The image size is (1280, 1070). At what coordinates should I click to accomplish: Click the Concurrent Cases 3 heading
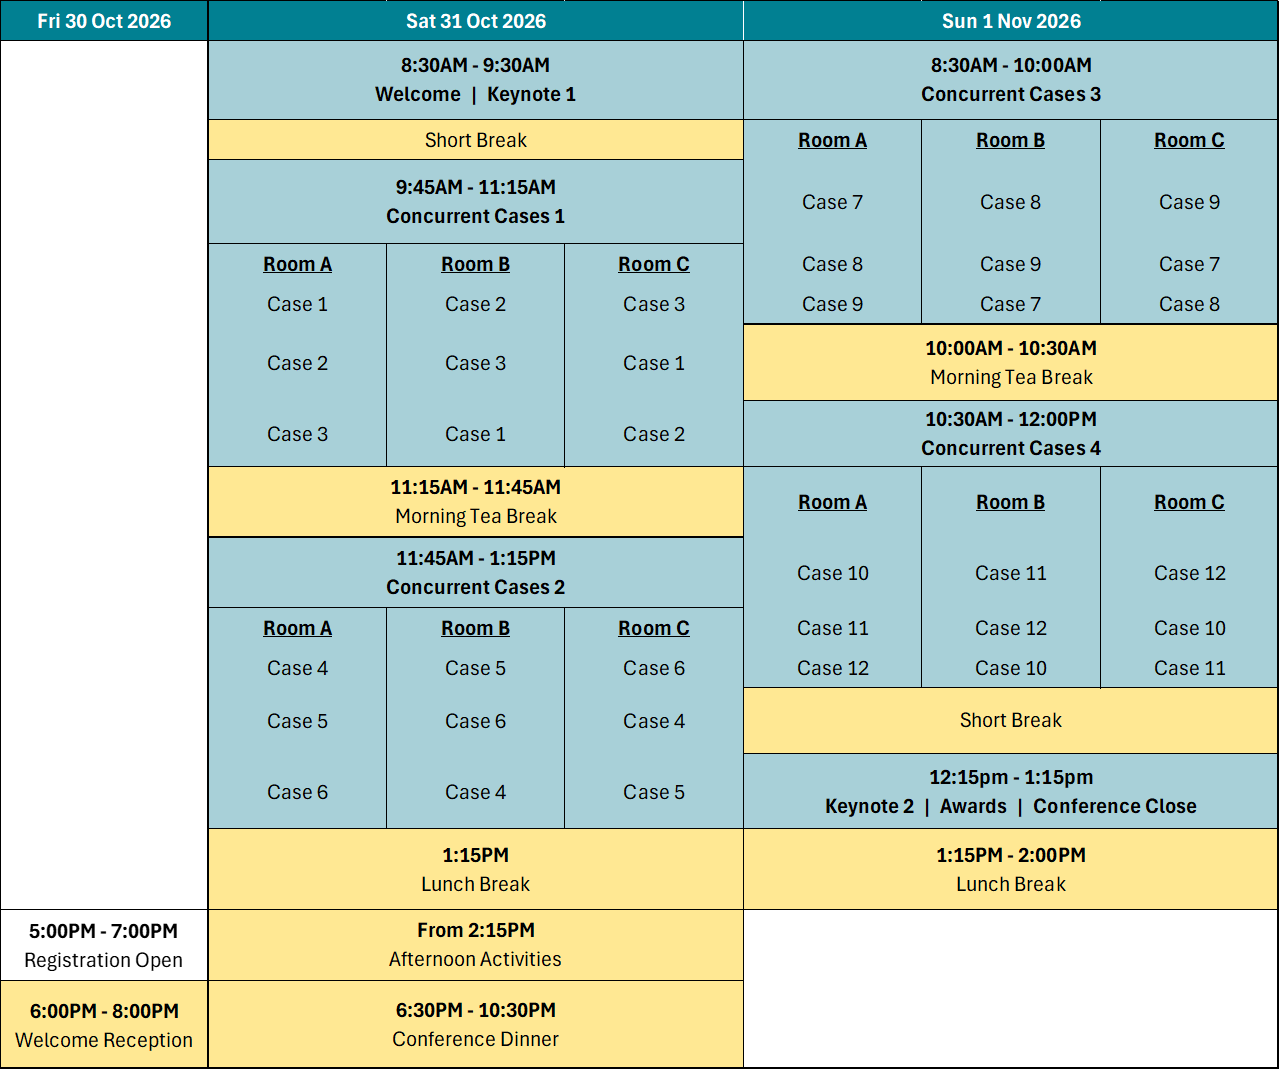tap(1011, 80)
